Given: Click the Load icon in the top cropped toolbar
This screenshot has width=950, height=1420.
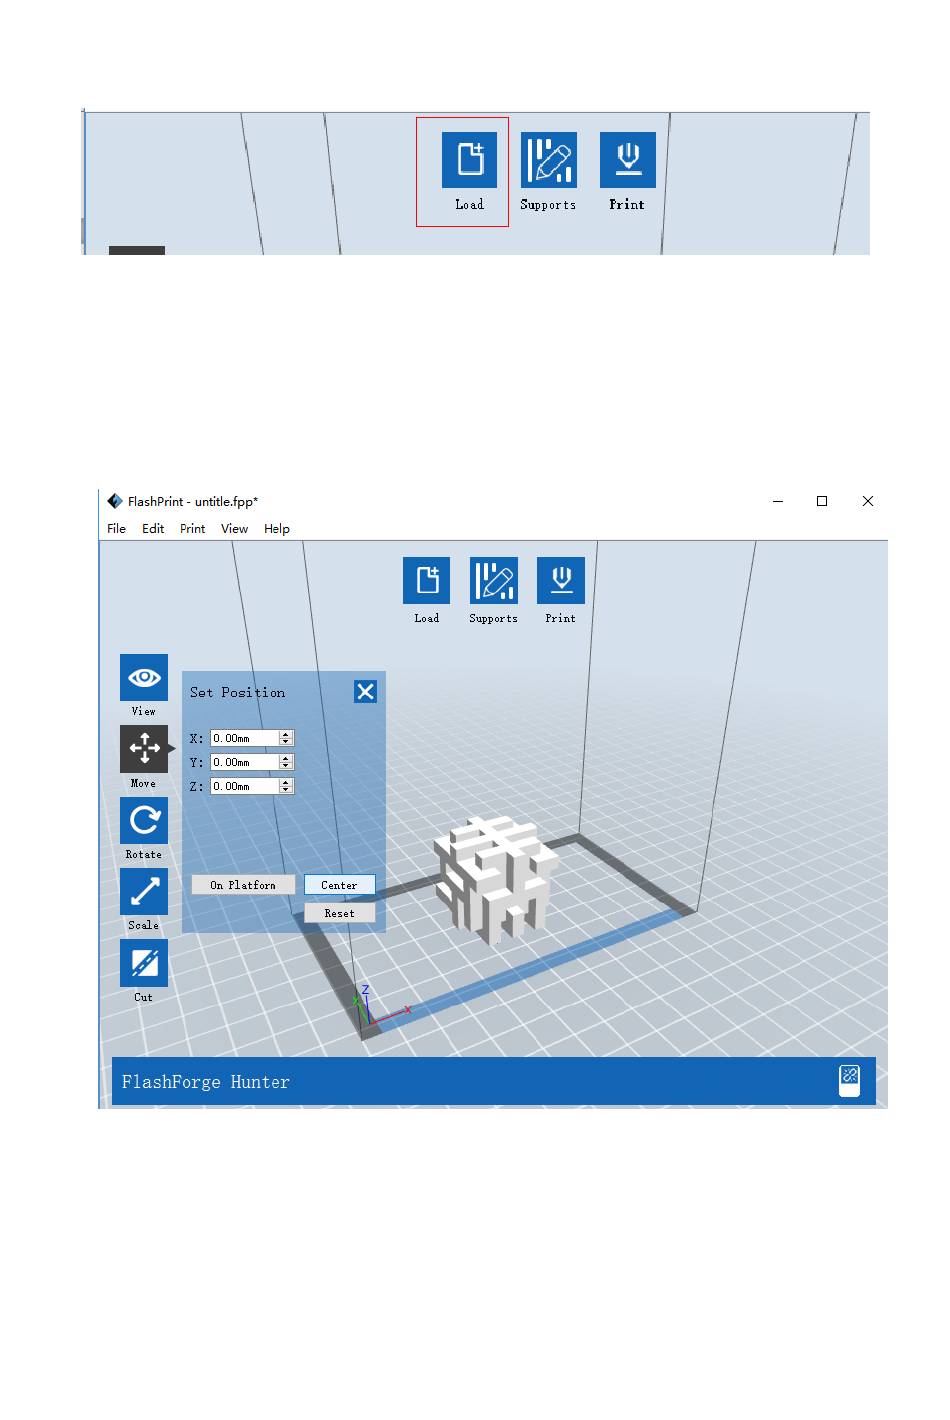Looking at the screenshot, I should click(470, 160).
